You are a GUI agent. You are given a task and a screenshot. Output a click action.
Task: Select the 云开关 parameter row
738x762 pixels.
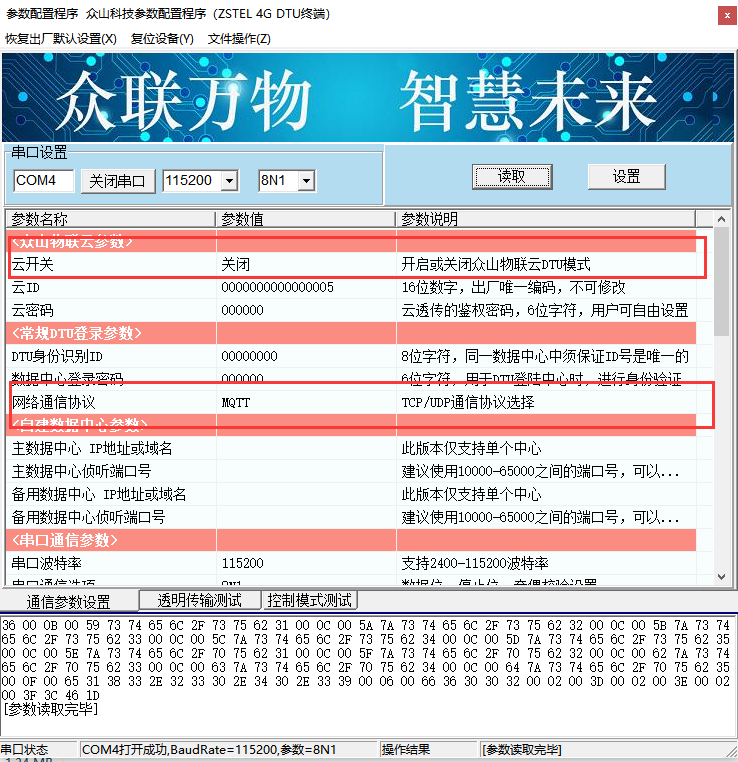[x=351, y=264]
